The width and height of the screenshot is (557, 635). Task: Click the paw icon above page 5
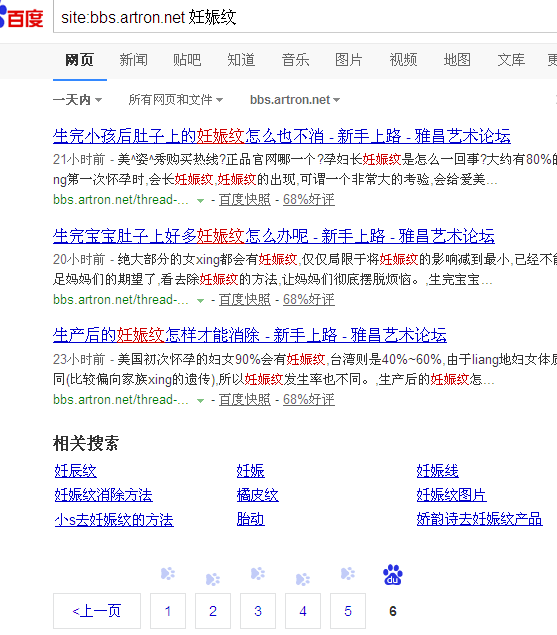[x=348, y=573]
